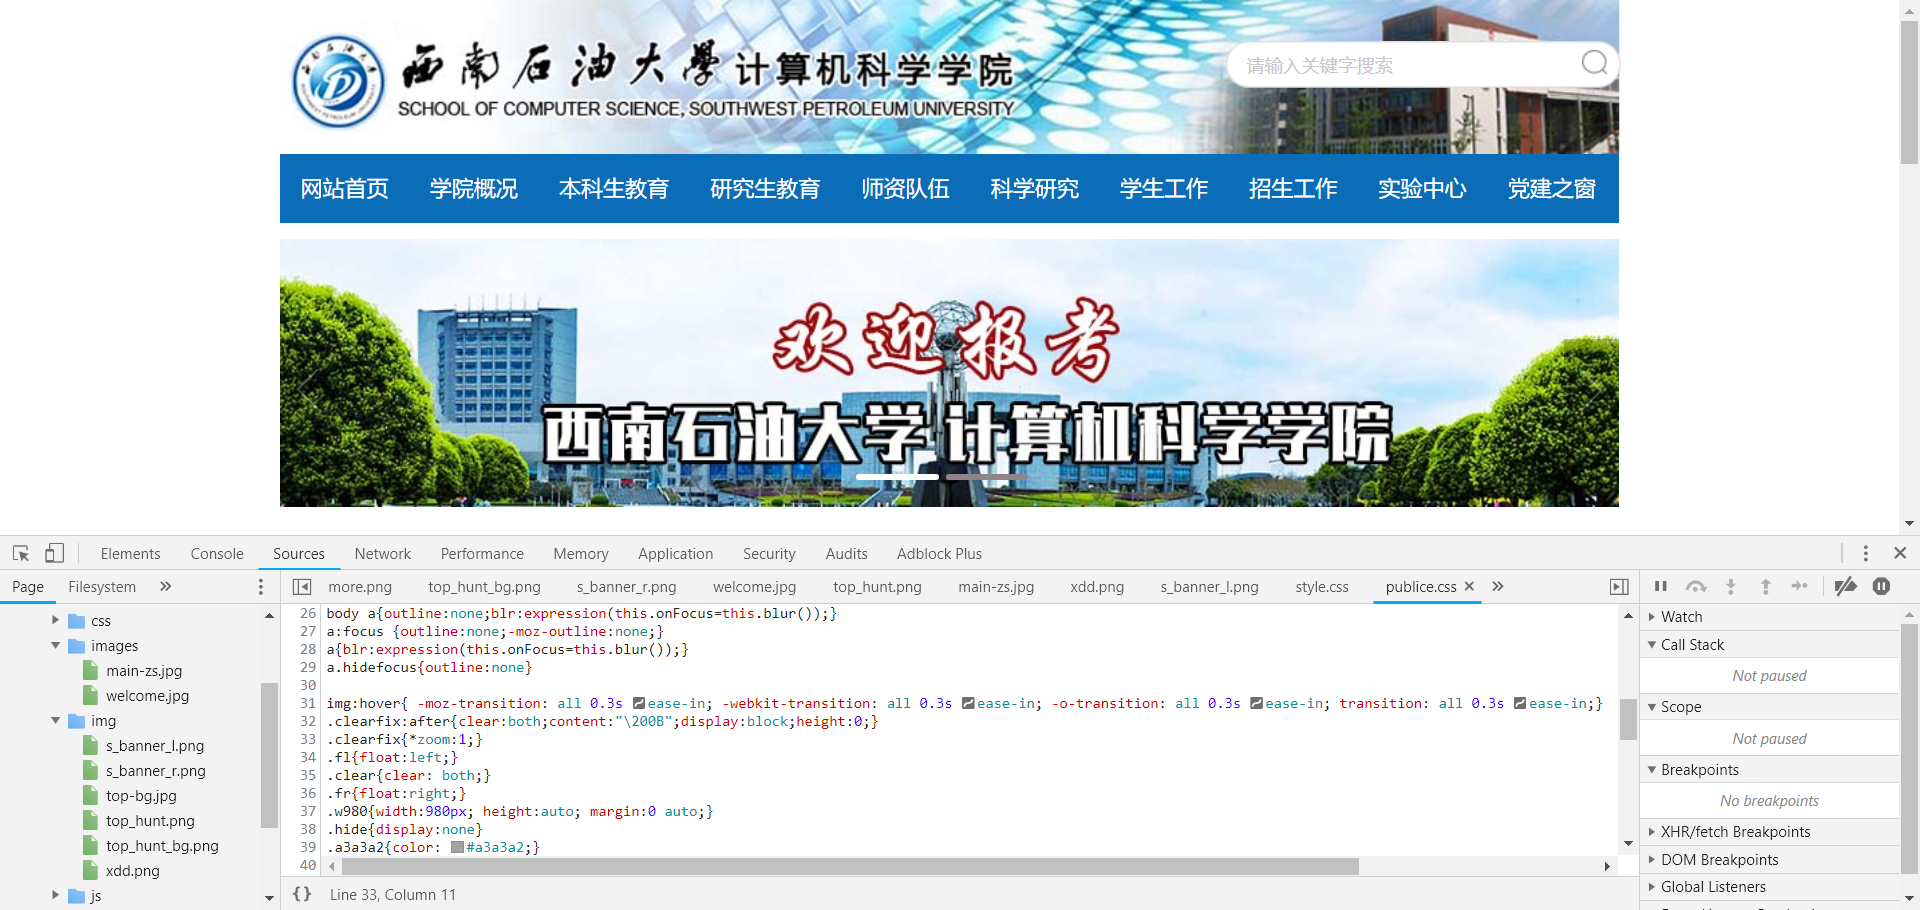Click the step out debugger icon
The height and width of the screenshot is (910, 1920).
point(1766,587)
